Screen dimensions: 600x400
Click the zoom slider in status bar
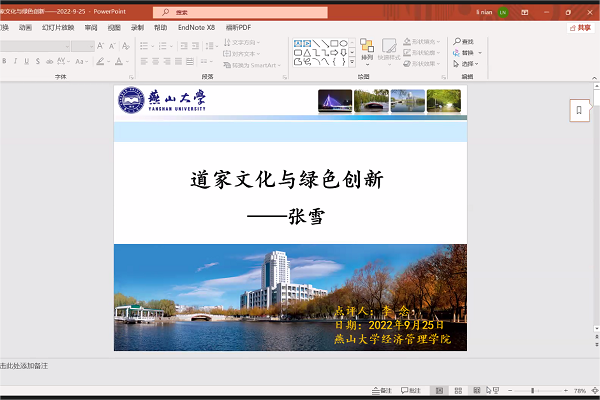(532, 390)
